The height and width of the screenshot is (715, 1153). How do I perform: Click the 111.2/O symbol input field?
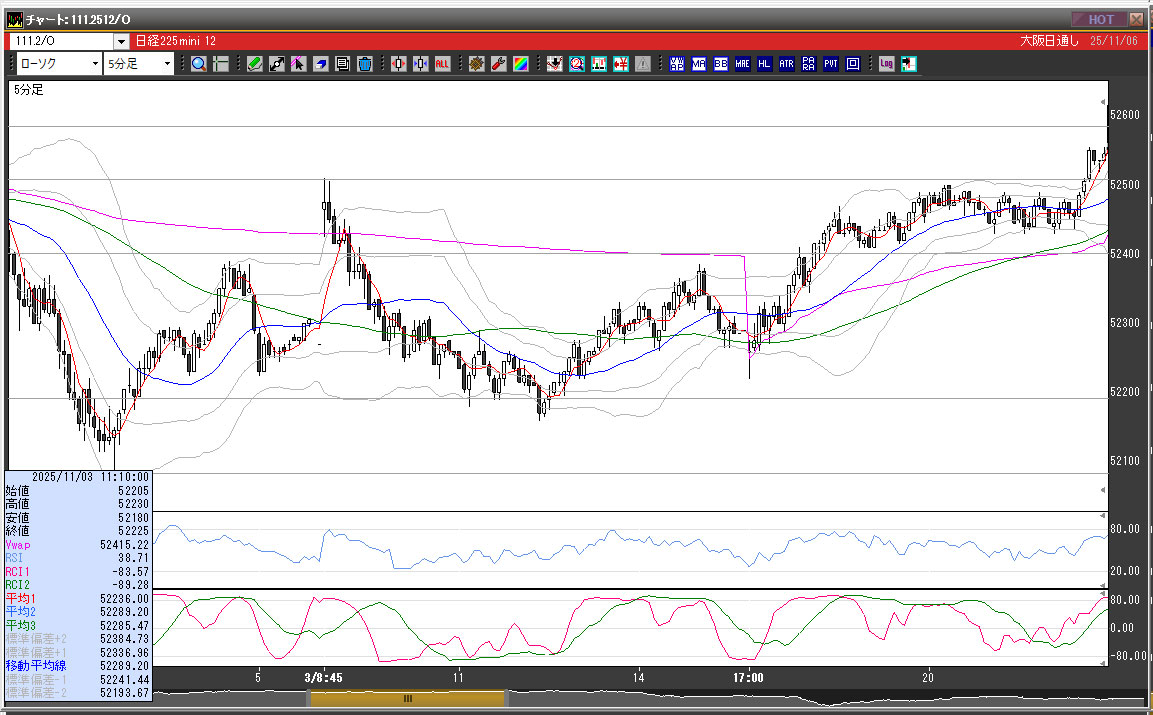tap(61, 41)
